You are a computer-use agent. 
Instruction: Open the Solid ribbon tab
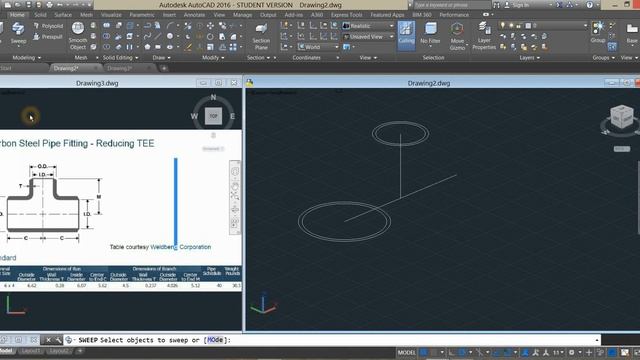tap(40, 15)
